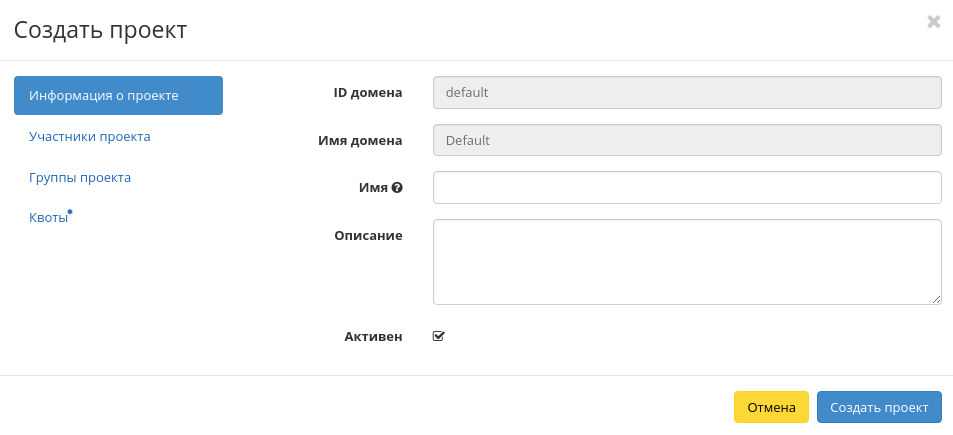Click the Имя домена field showing Default
953x435 pixels.
687,140
